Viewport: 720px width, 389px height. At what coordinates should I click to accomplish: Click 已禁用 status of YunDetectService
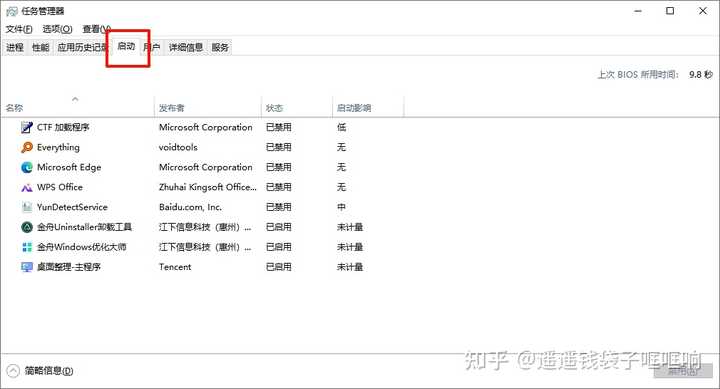(279, 207)
